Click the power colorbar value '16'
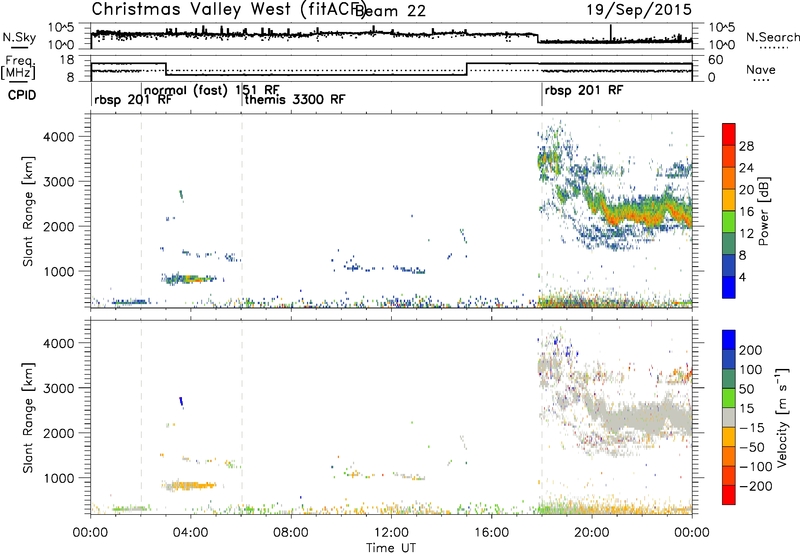Image resolution: width=800 pixels, height=554 pixels. [746, 212]
